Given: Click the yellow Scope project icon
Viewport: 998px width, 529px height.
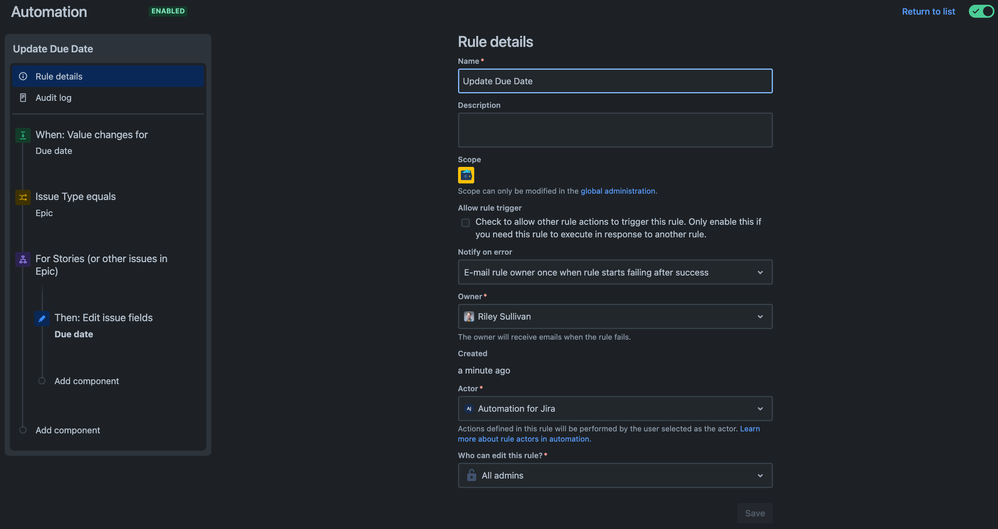Looking at the screenshot, I should (x=466, y=175).
